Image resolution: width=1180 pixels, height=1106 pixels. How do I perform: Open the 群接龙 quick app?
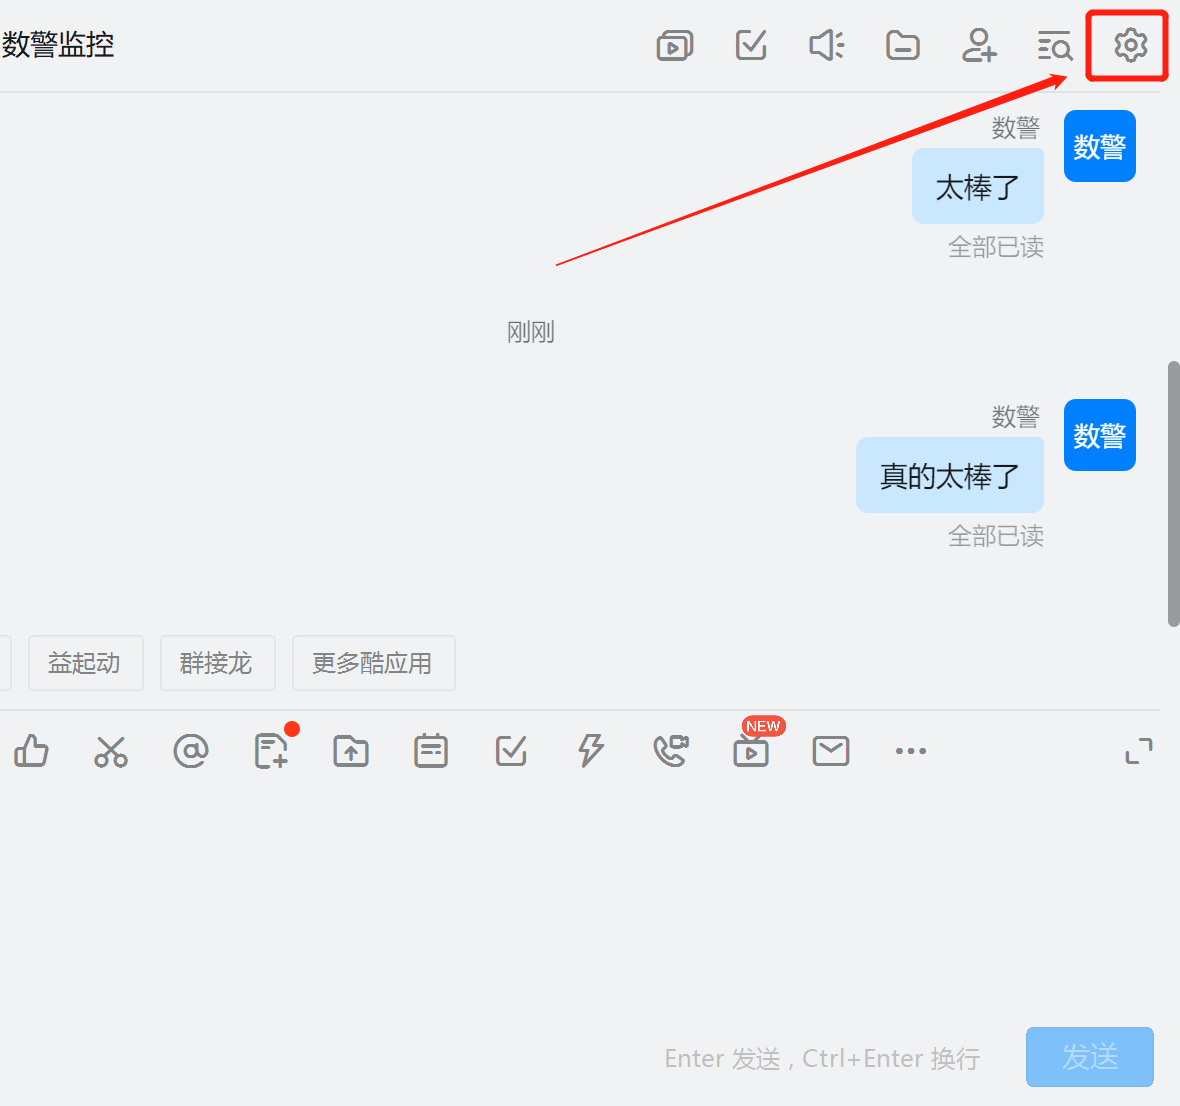point(217,663)
